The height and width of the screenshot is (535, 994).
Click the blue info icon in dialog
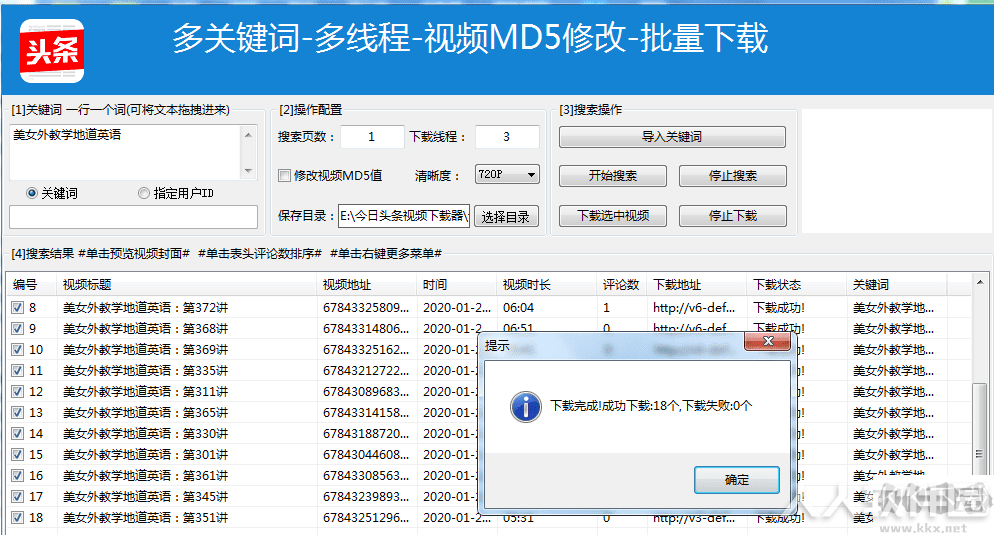526,406
